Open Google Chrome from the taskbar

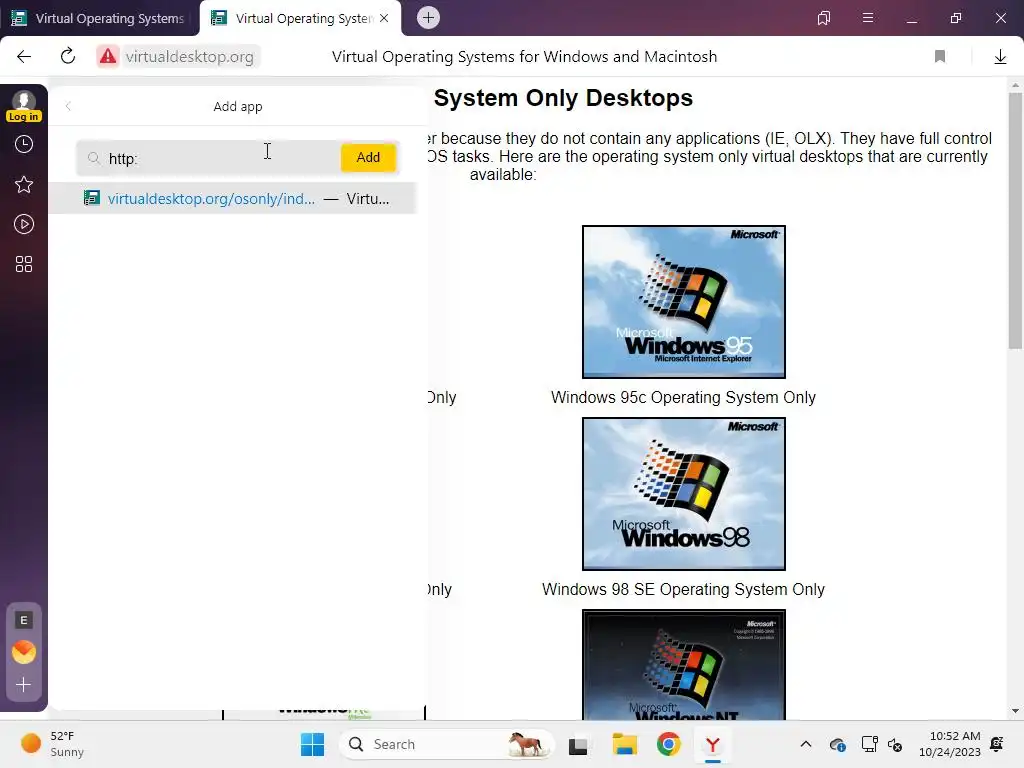click(x=669, y=744)
